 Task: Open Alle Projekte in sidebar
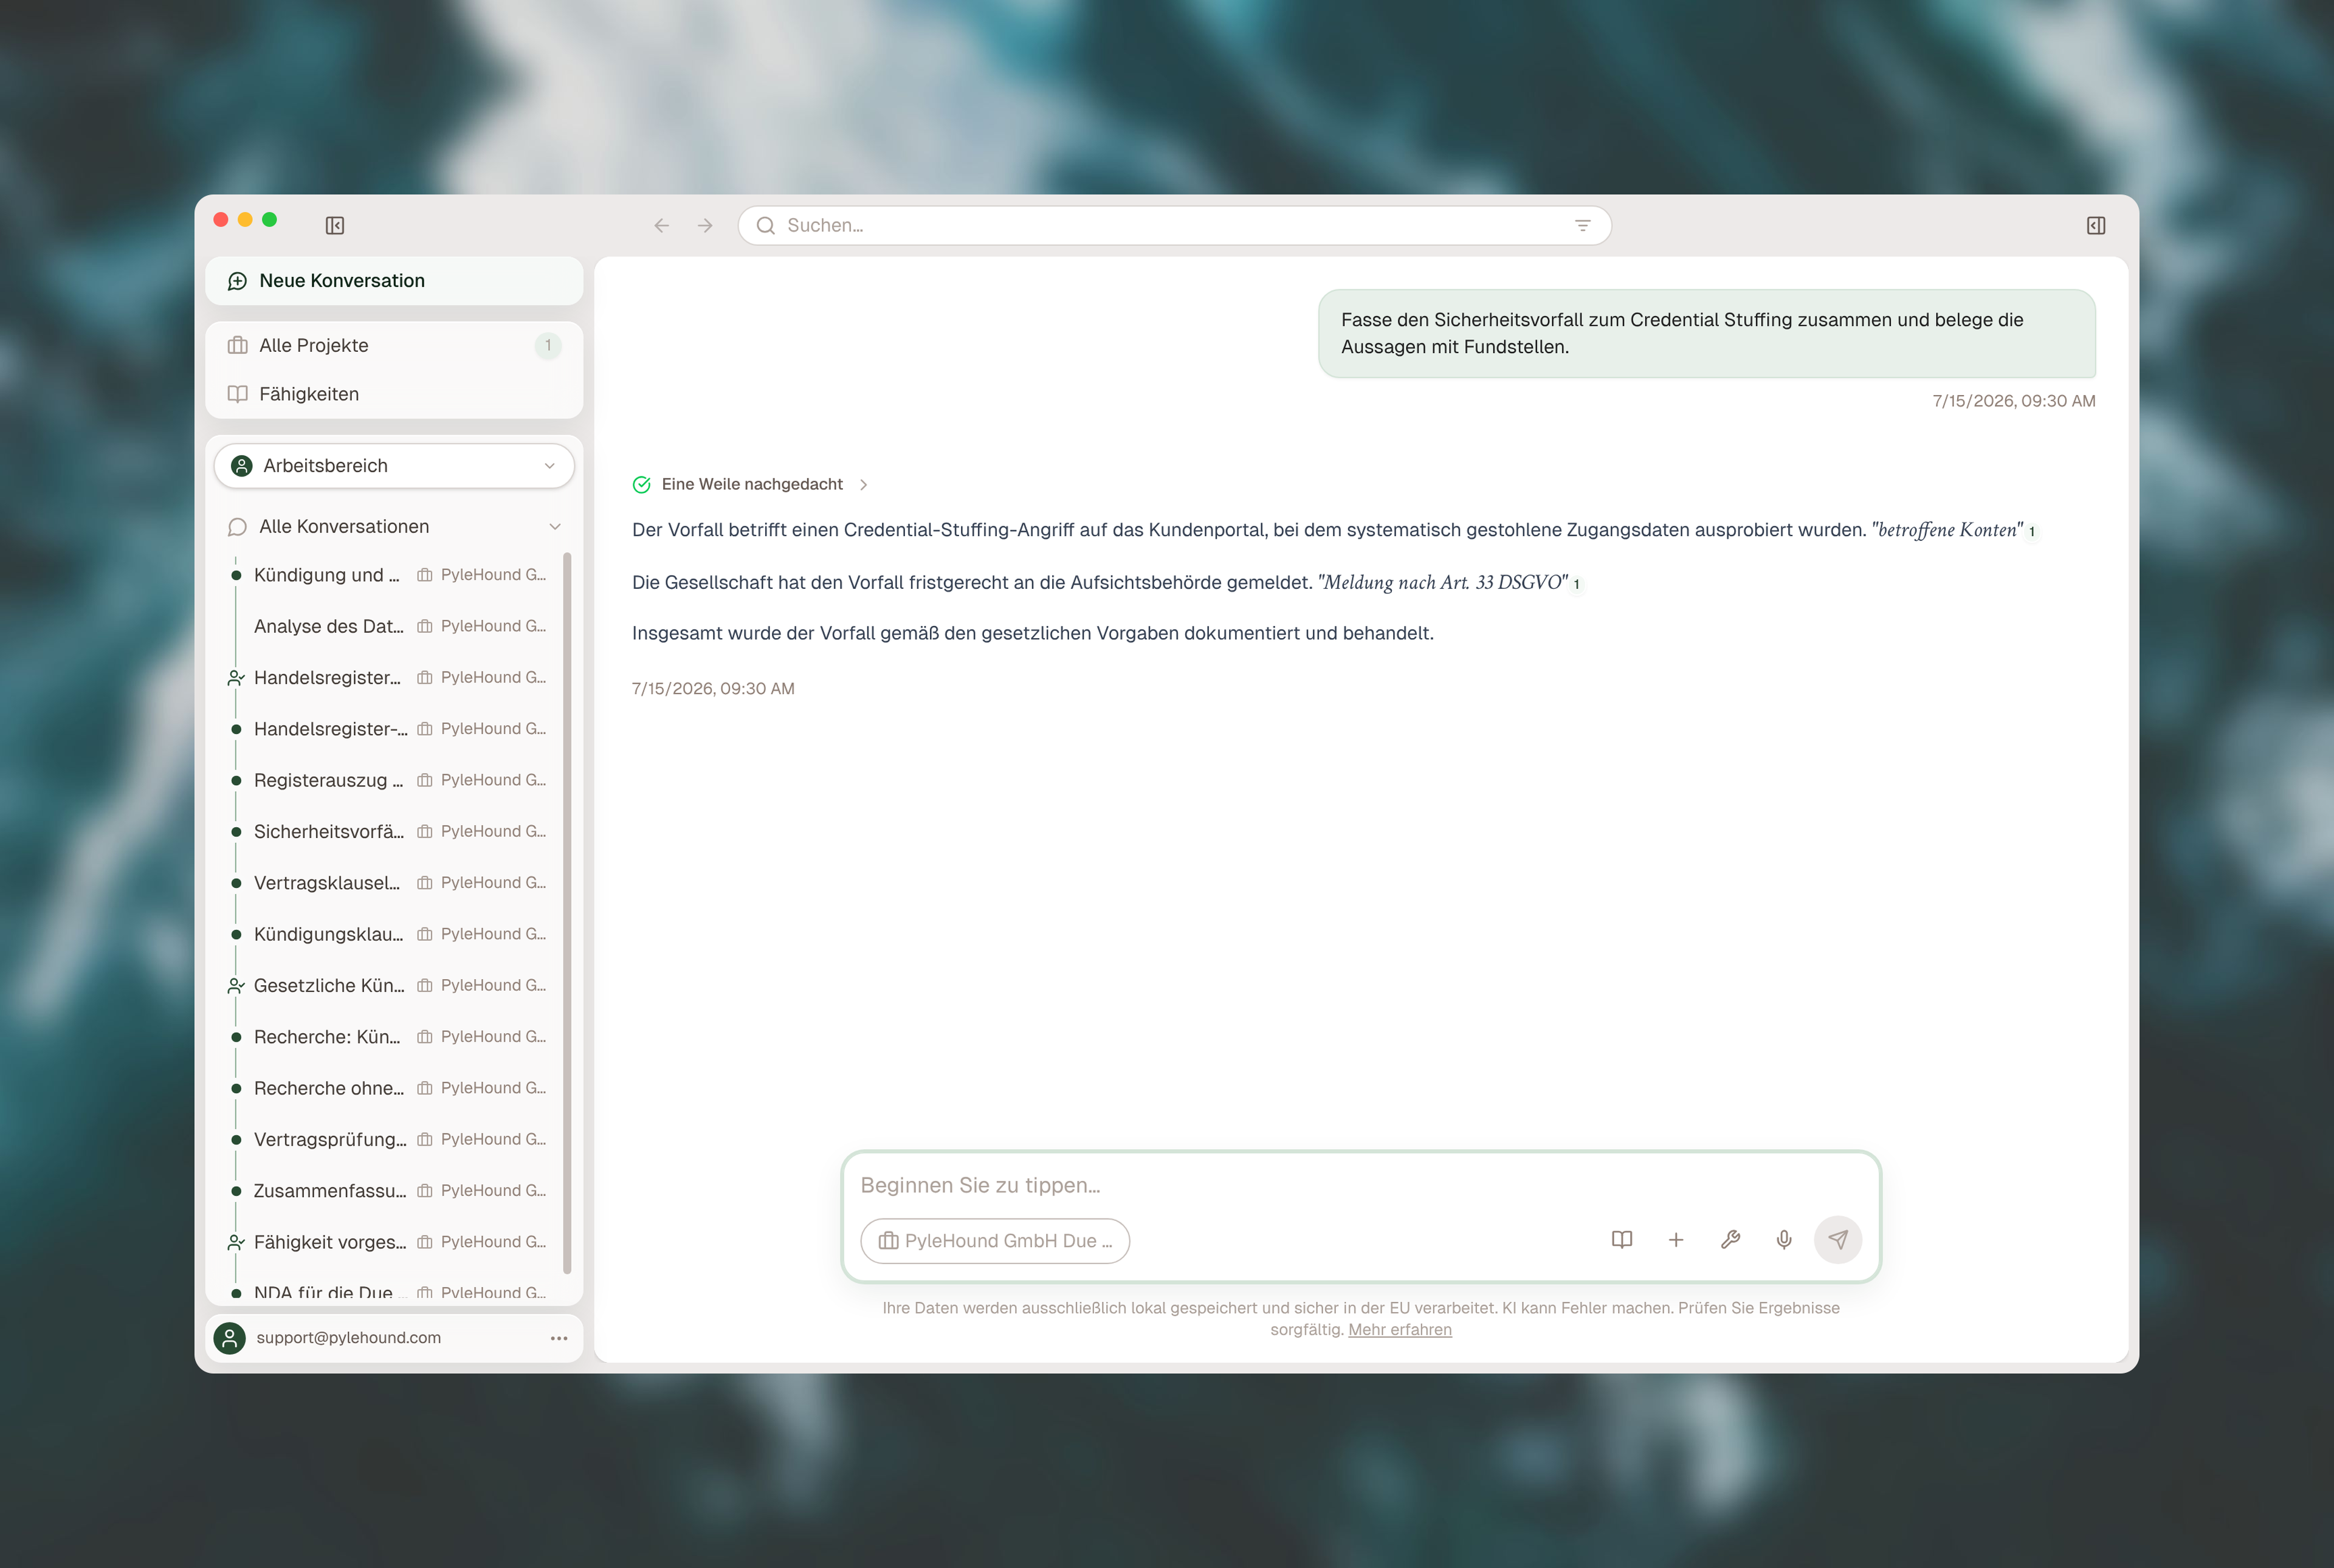(x=394, y=345)
